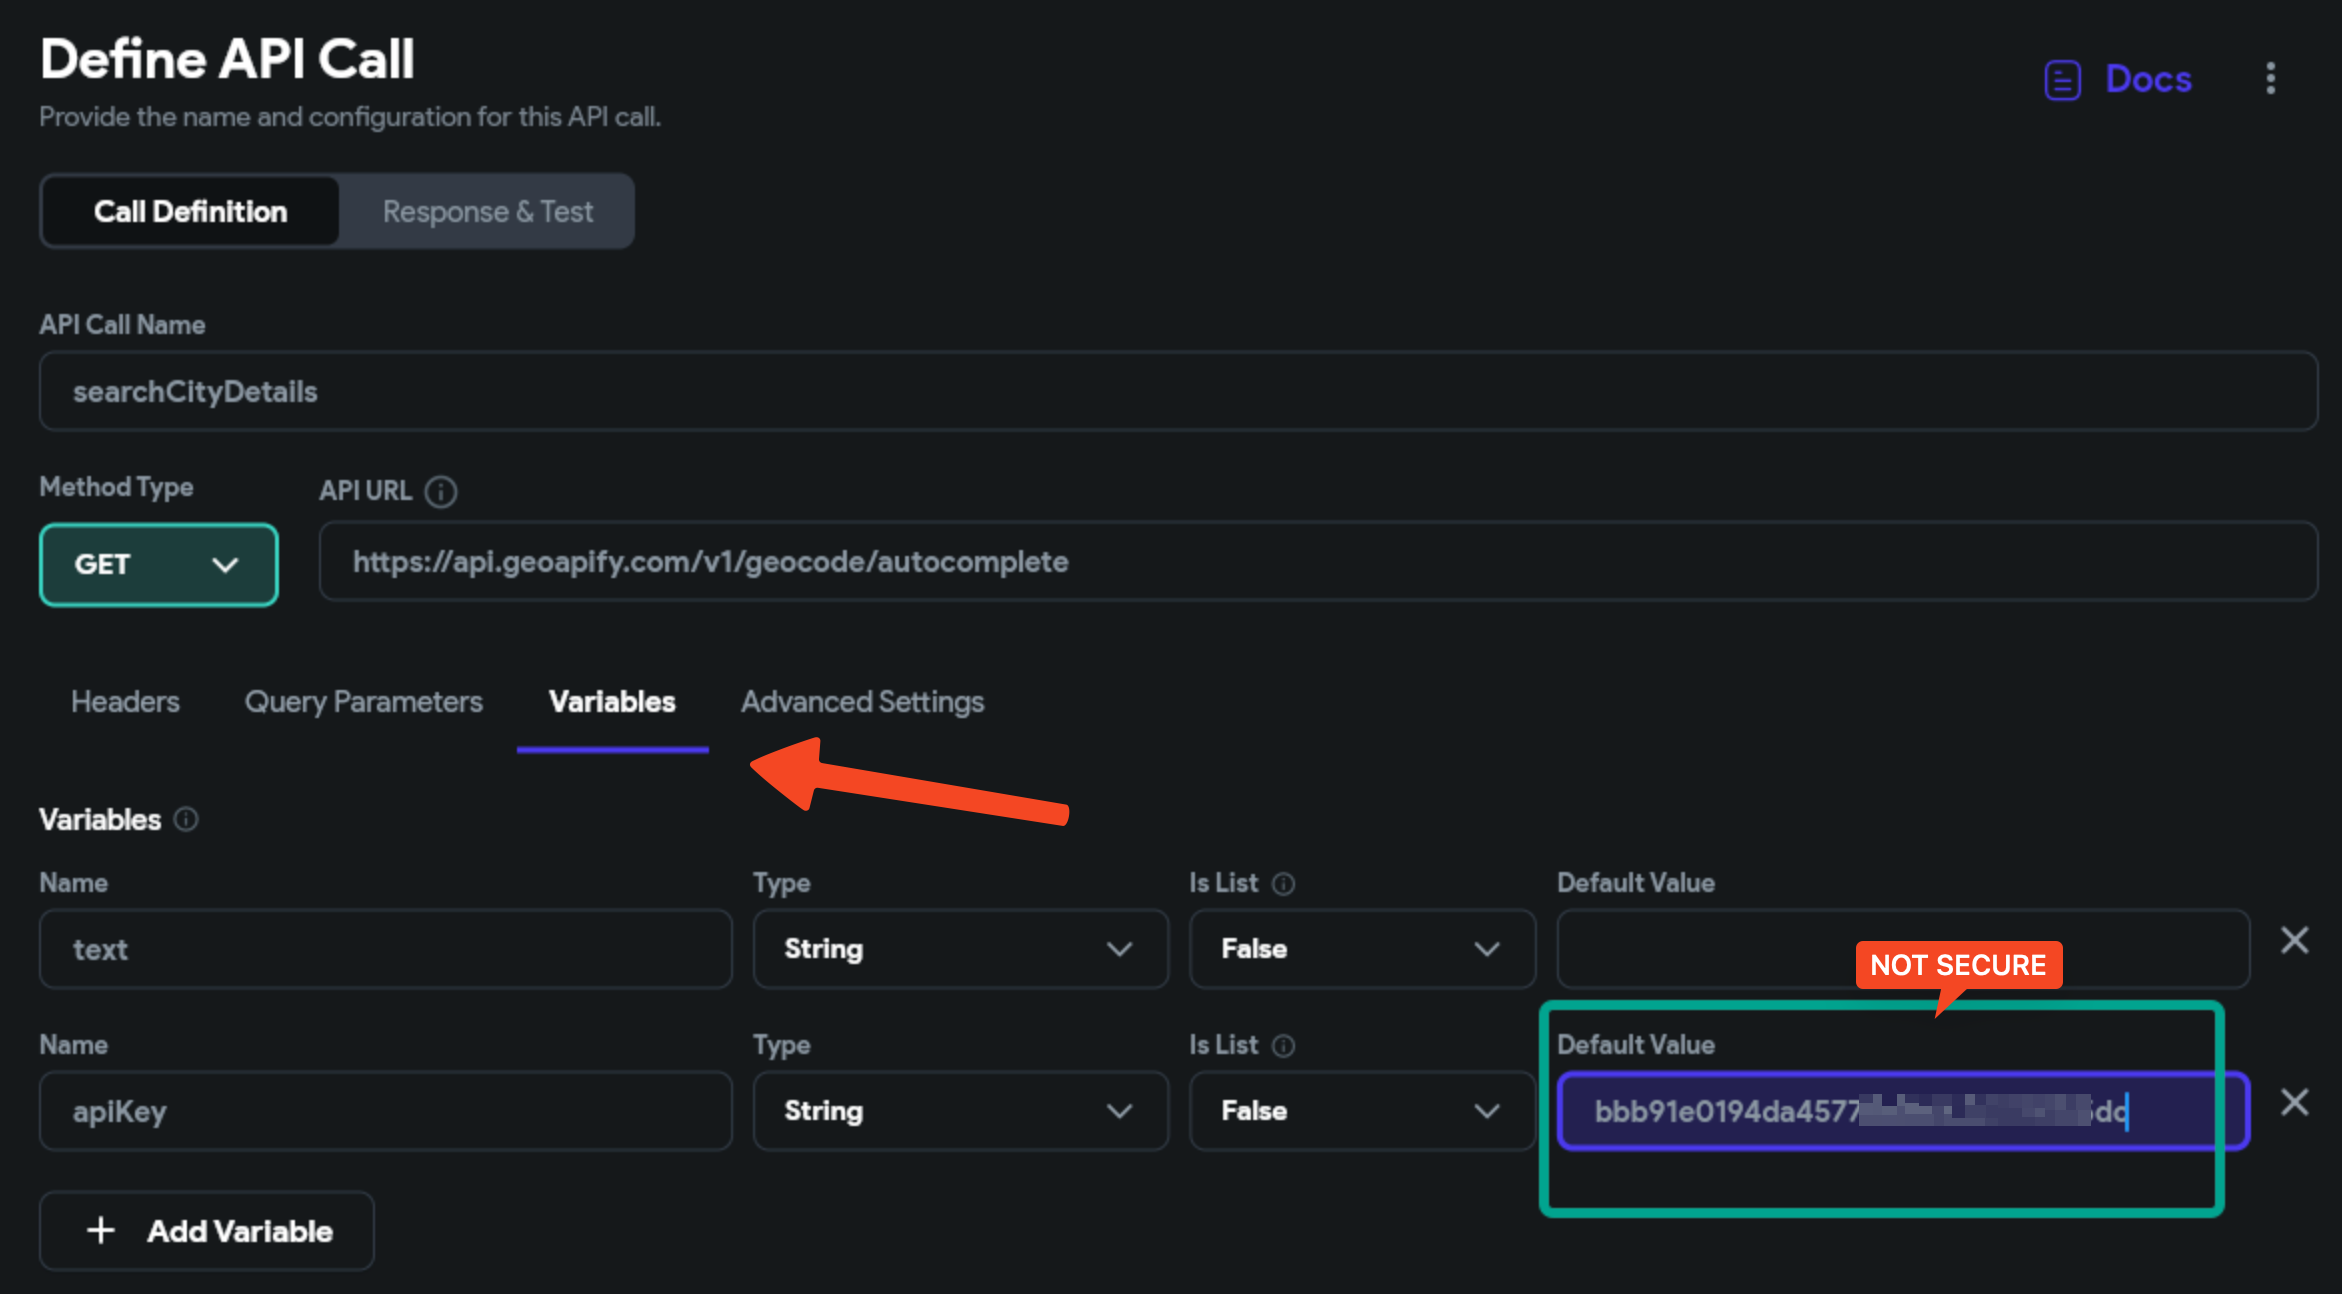The image size is (2342, 1294).
Task: Open the Headers tab
Action: tap(125, 702)
